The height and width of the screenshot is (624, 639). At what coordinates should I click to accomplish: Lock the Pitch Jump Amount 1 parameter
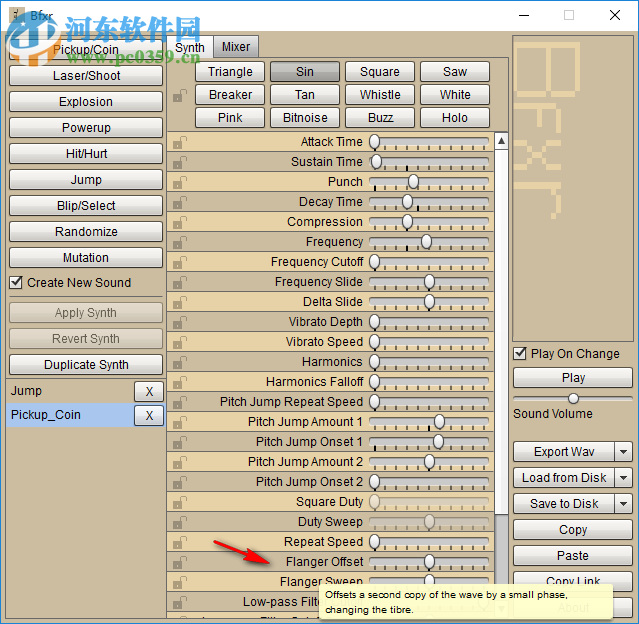[180, 422]
